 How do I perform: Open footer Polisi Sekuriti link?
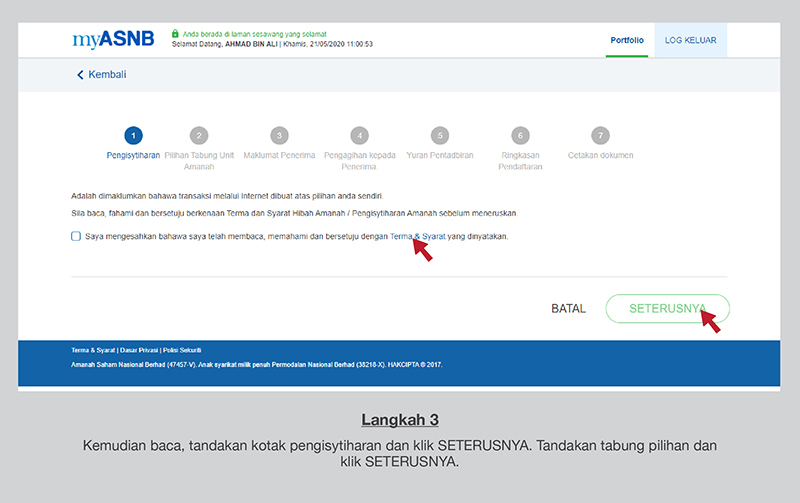click(x=182, y=351)
